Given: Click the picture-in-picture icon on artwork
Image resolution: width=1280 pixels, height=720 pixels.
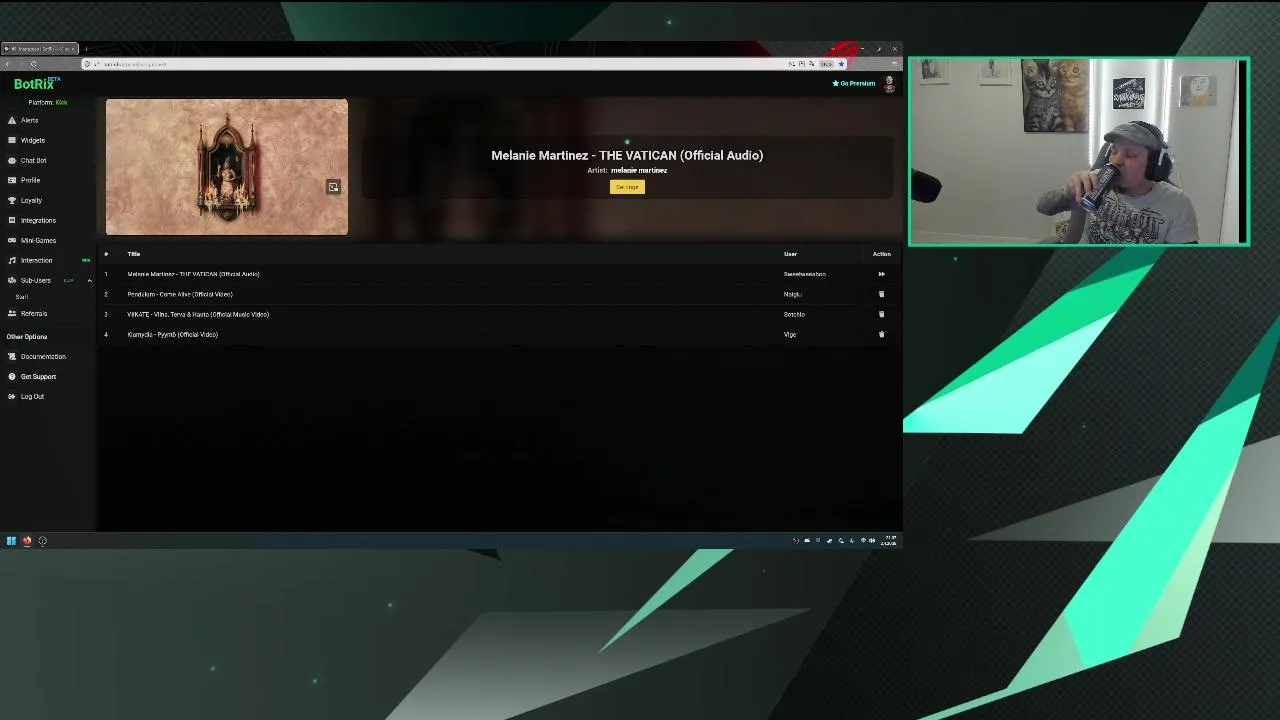Looking at the screenshot, I should 333,187.
